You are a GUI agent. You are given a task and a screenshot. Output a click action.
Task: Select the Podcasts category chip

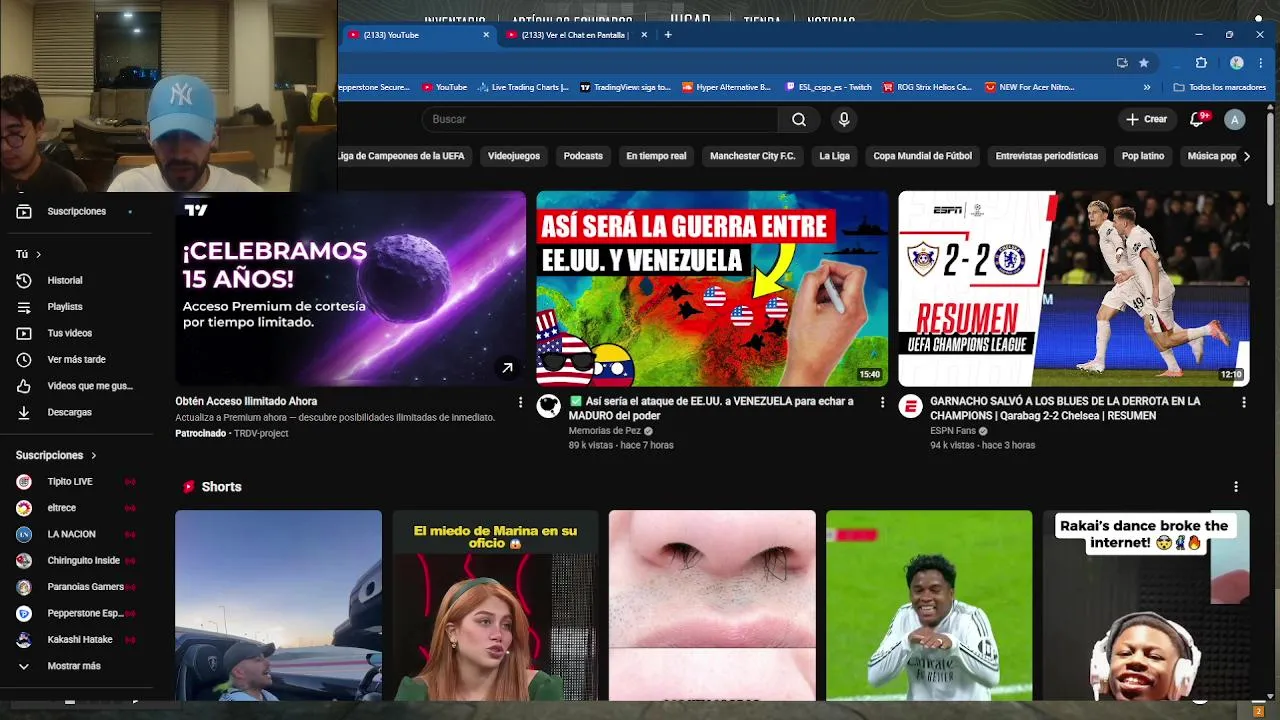583,156
